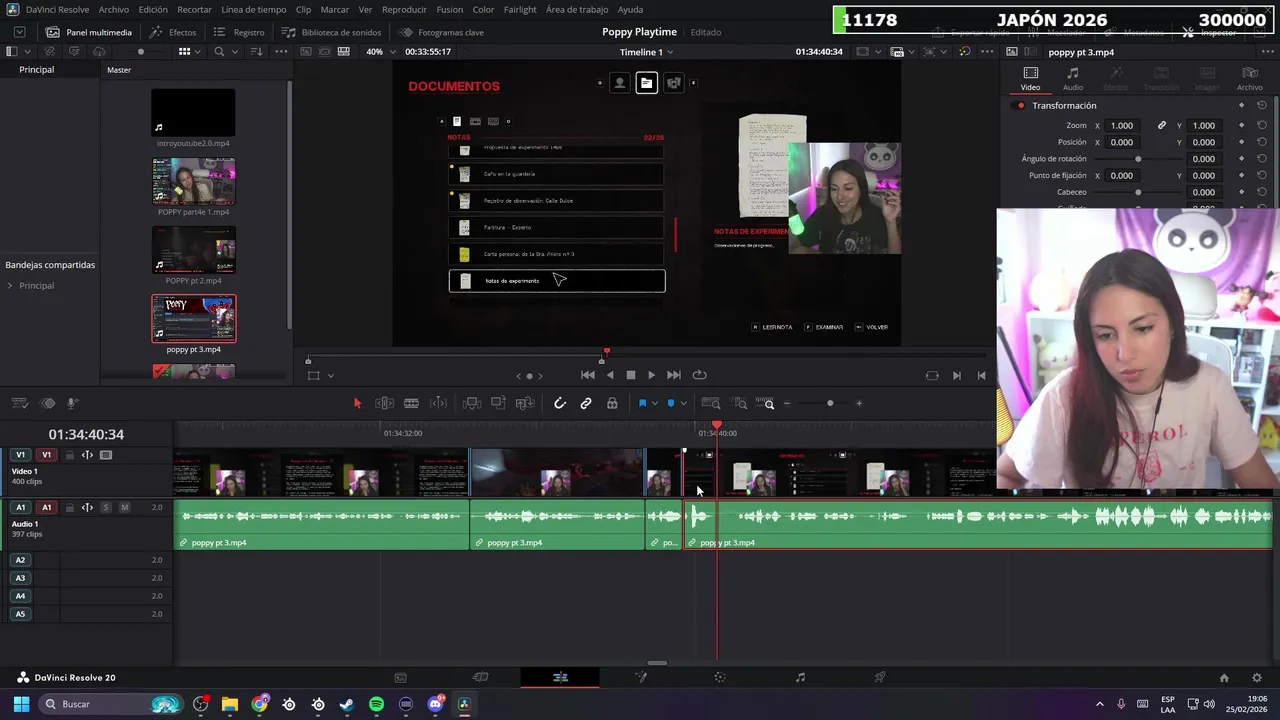The width and height of the screenshot is (1280, 720).
Task: Open the Biblioteca de sonidos panel
Action: coord(331,32)
